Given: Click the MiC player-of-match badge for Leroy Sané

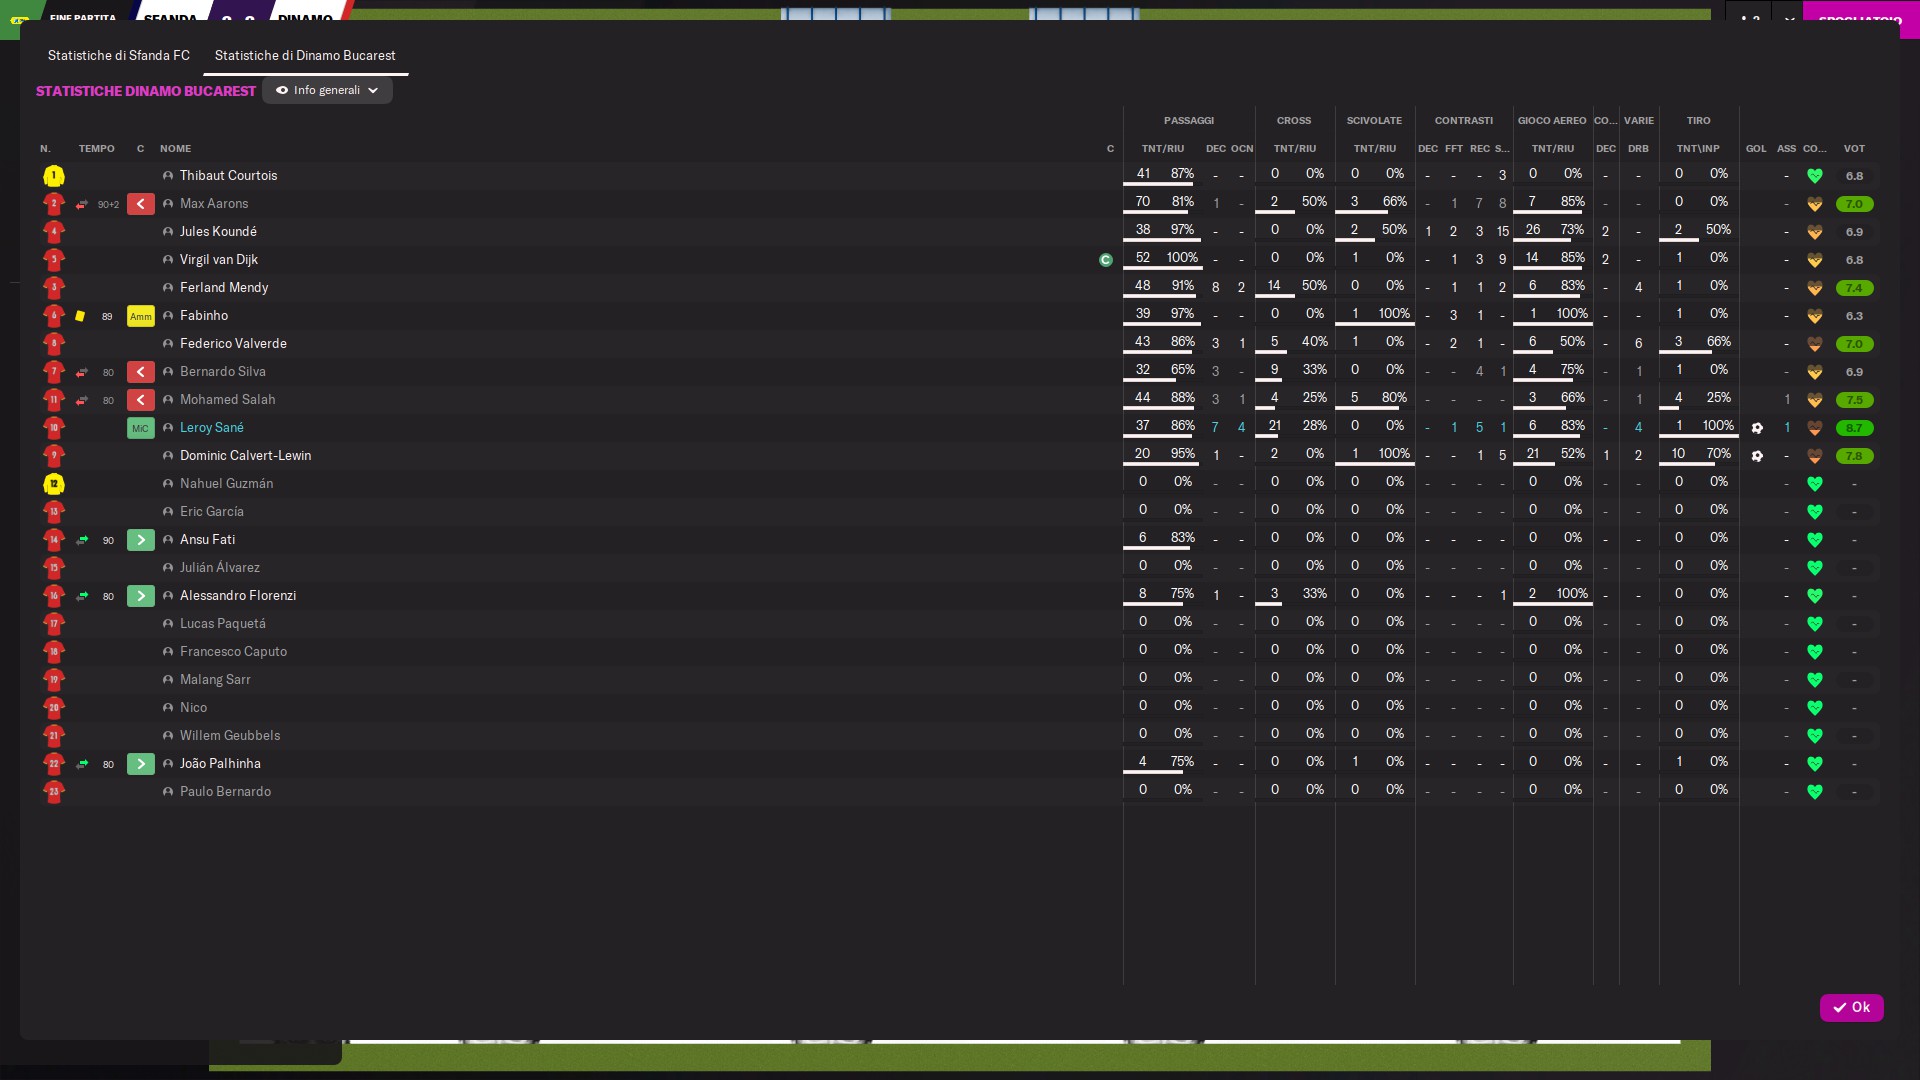Looking at the screenshot, I should (x=141, y=428).
